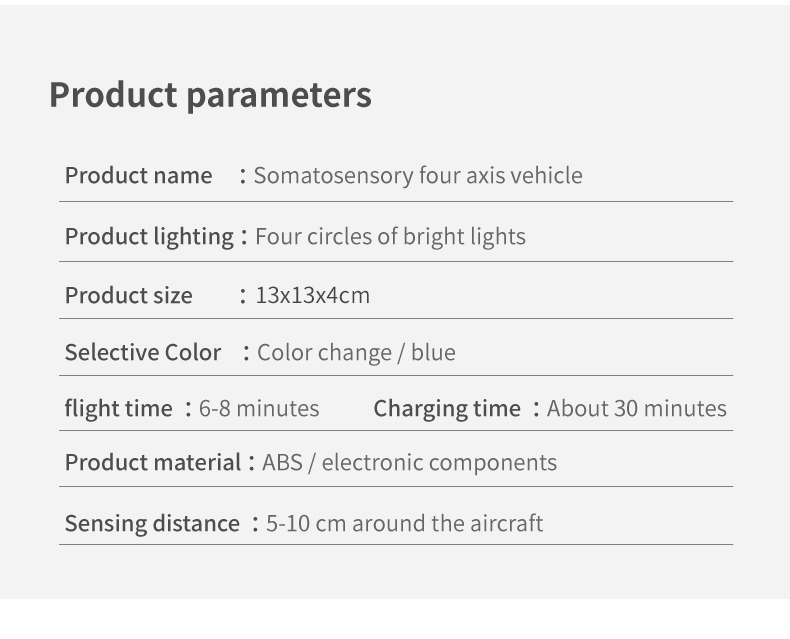Click the Product parameters heading
The height and width of the screenshot is (639, 790).
(x=210, y=96)
